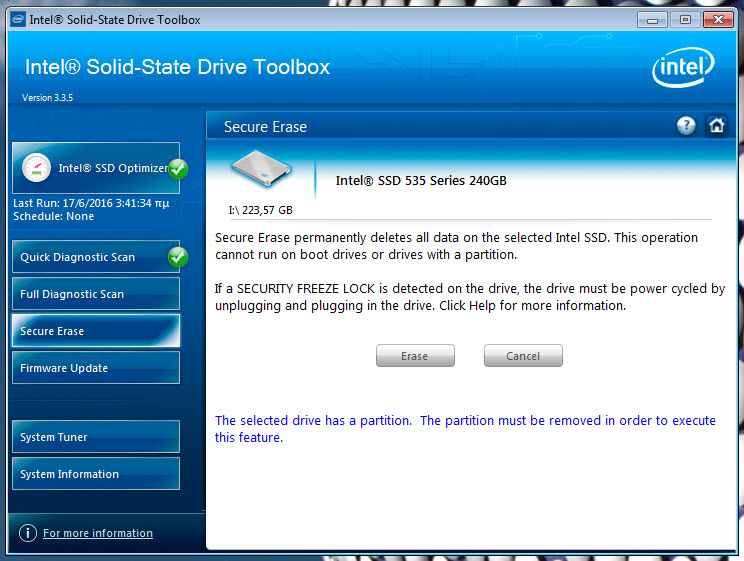Run the Intel SSD Optimizer
Image resolution: width=744 pixels, height=561 pixels.
(96, 168)
